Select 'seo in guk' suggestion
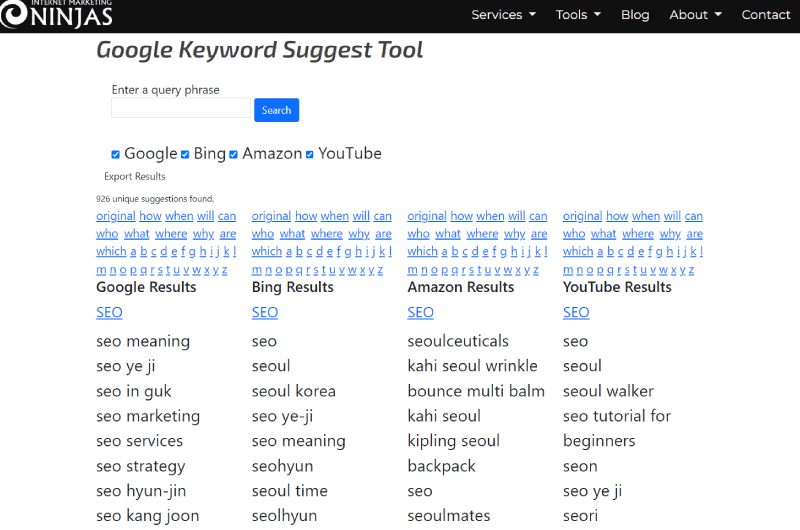This screenshot has height=530, width=800. (x=134, y=391)
